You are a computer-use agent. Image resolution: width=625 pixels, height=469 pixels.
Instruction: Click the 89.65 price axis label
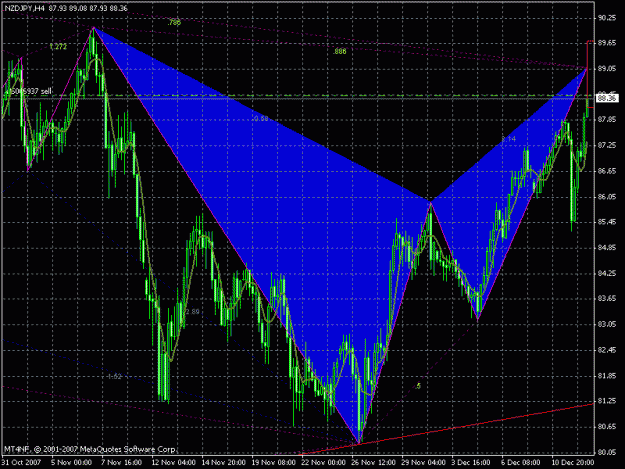pyautogui.click(x=607, y=43)
